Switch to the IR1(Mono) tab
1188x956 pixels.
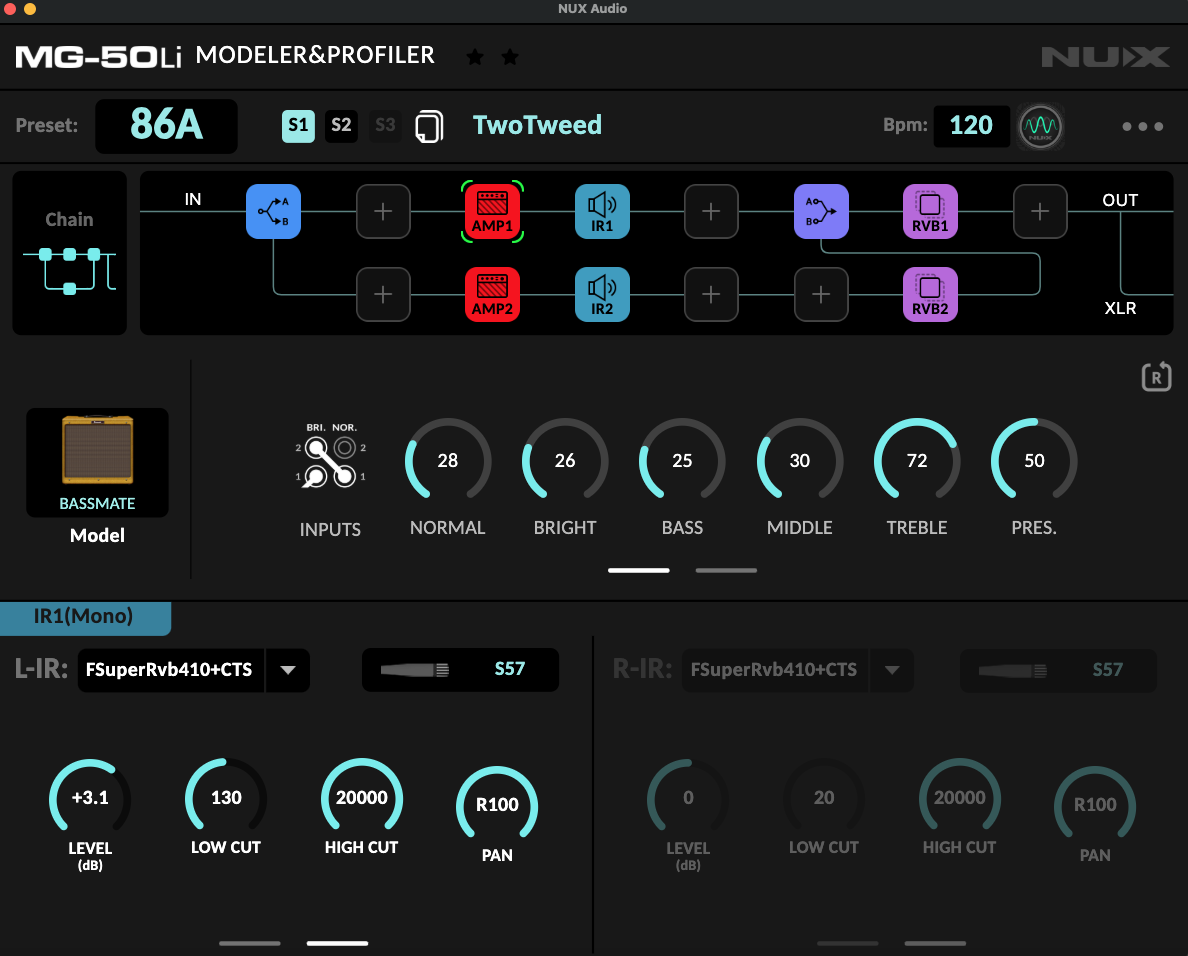85,617
